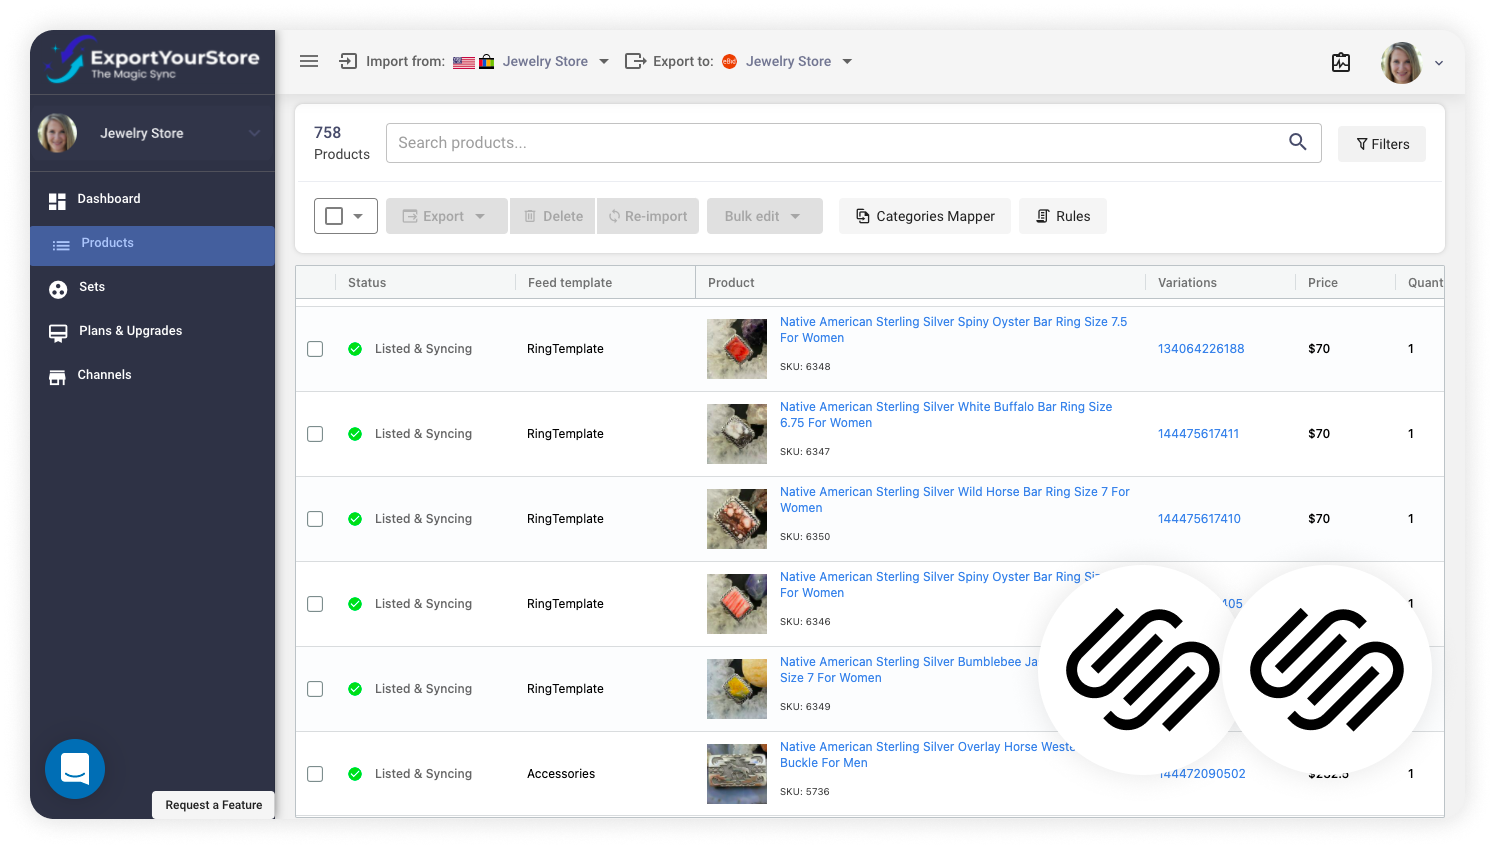Go to Dashboard in sidebar
The width and height of the screenshot is (1495, 849).
pyautogui.click(x=152, y=199)
